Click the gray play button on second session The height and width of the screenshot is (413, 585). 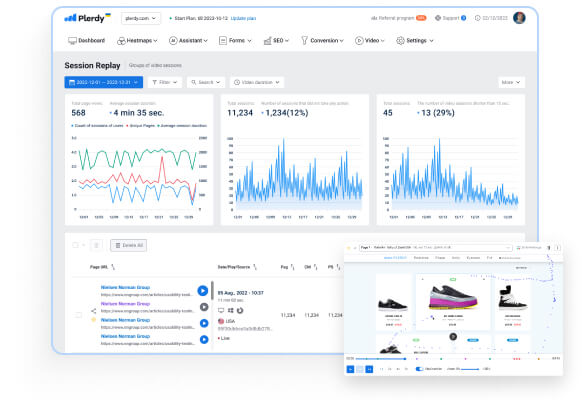204,307
